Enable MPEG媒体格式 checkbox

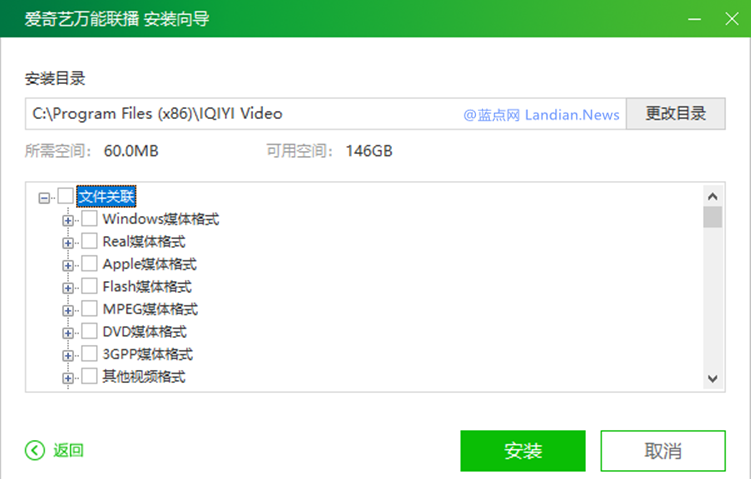[90, 308]
